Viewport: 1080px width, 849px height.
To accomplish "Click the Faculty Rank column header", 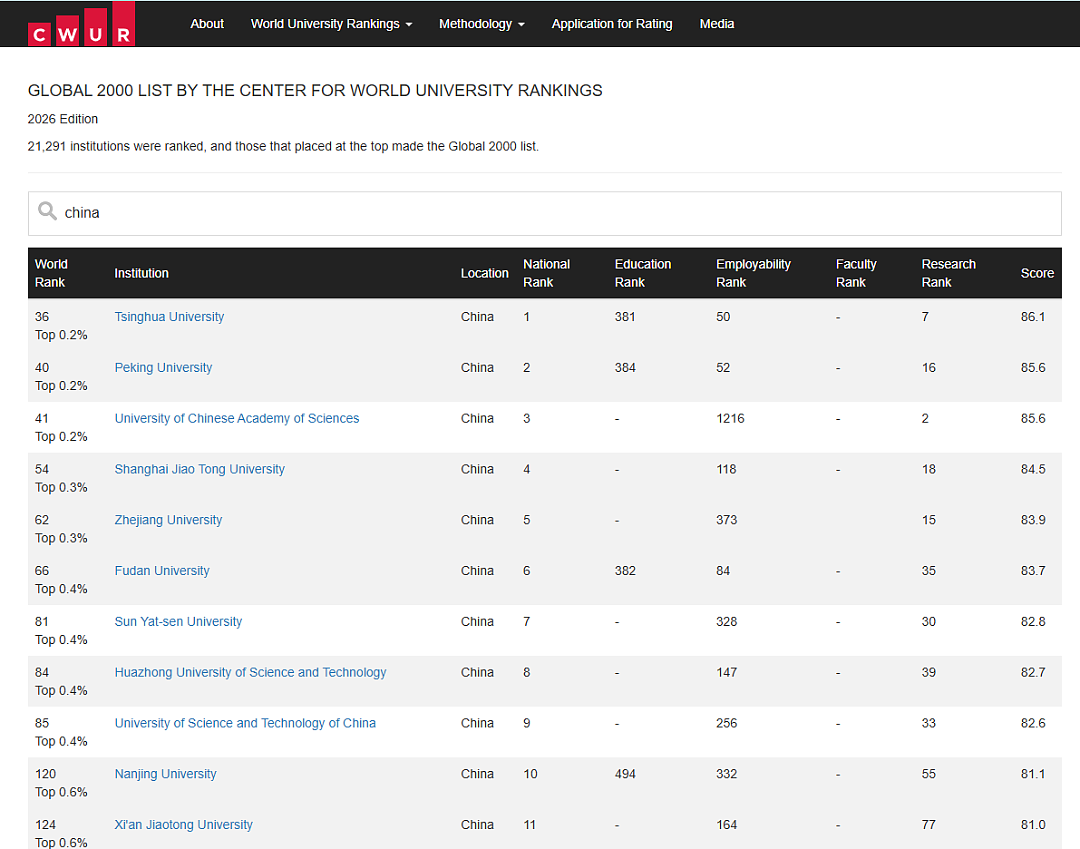I will pos(856,273).
